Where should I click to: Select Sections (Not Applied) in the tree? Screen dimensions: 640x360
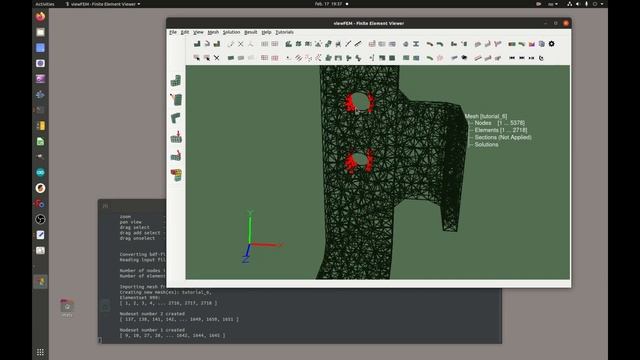click(503, 138)
